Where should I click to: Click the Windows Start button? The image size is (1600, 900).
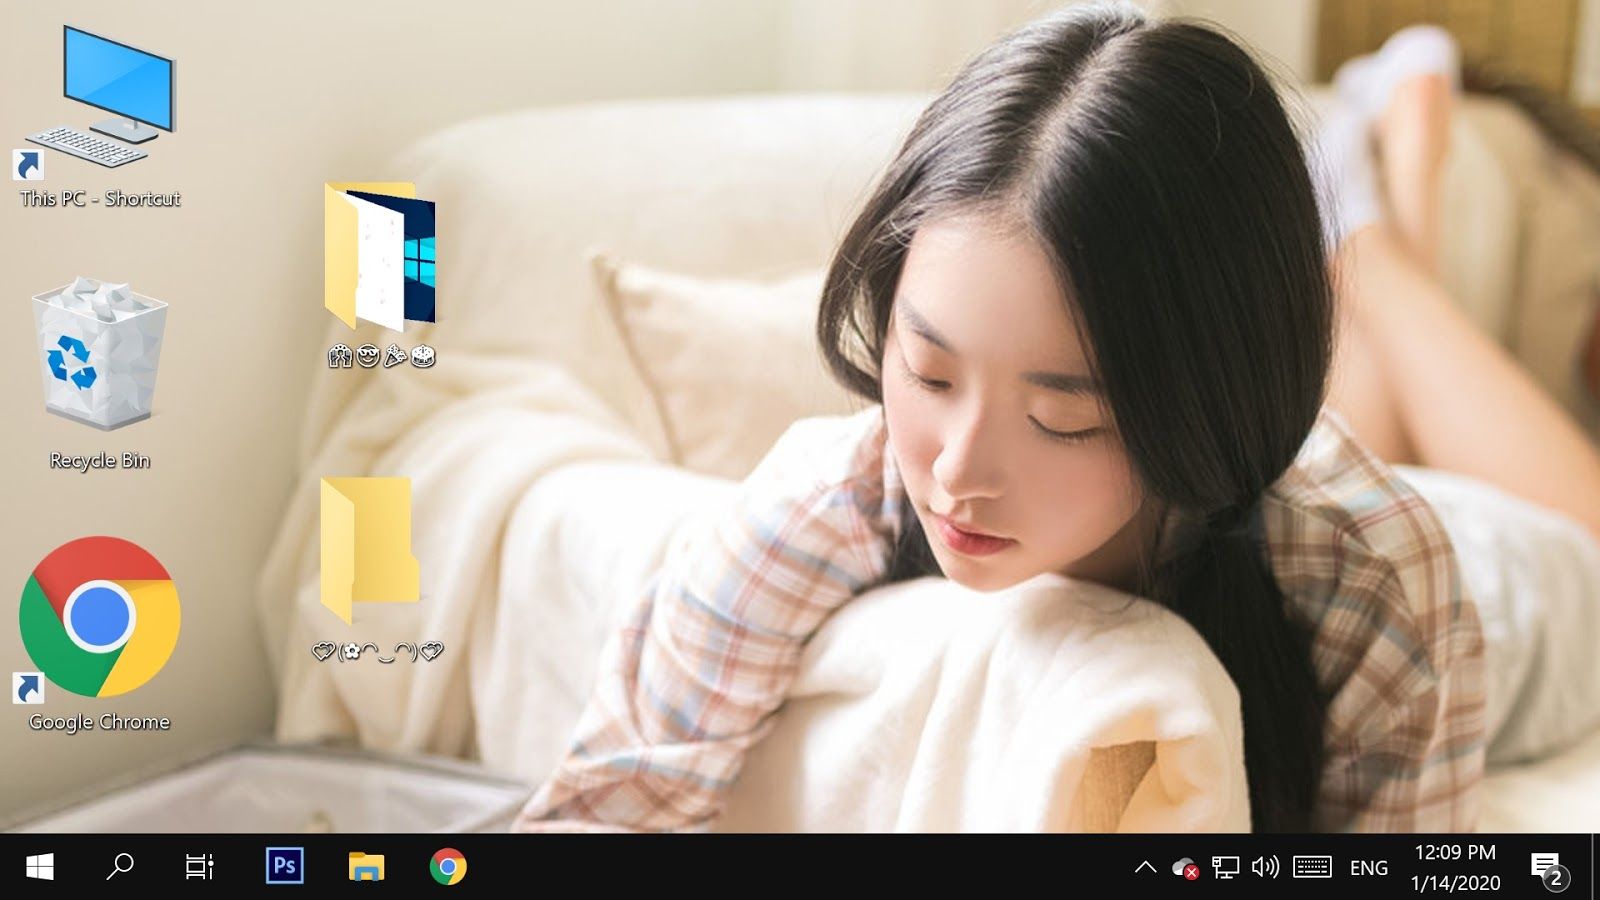[39, 866]
